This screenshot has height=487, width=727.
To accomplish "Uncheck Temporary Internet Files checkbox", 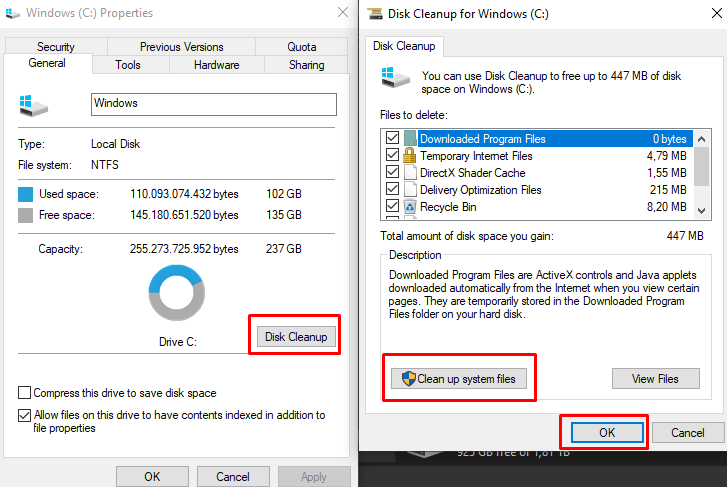I will 392,154.
